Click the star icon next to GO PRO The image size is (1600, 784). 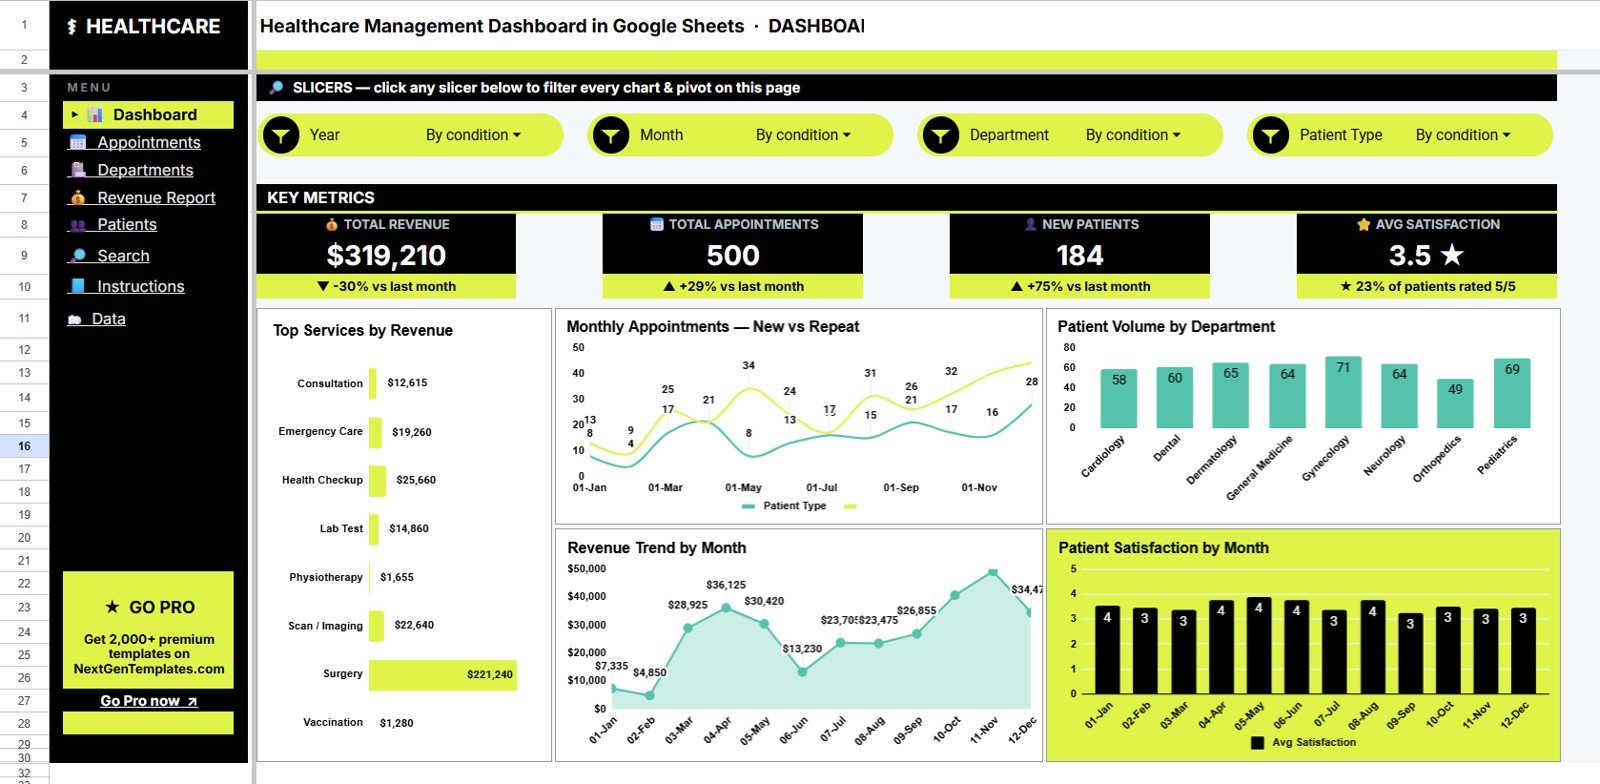(113, 607)
